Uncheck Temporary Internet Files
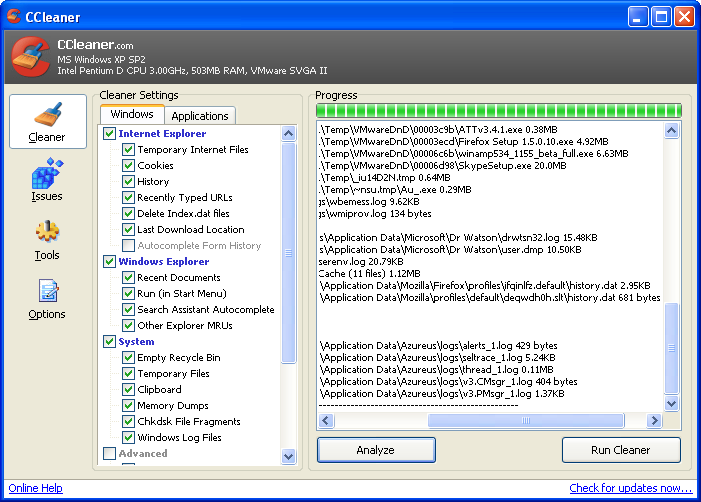This screenshot has width=701, height=502. 129,150
